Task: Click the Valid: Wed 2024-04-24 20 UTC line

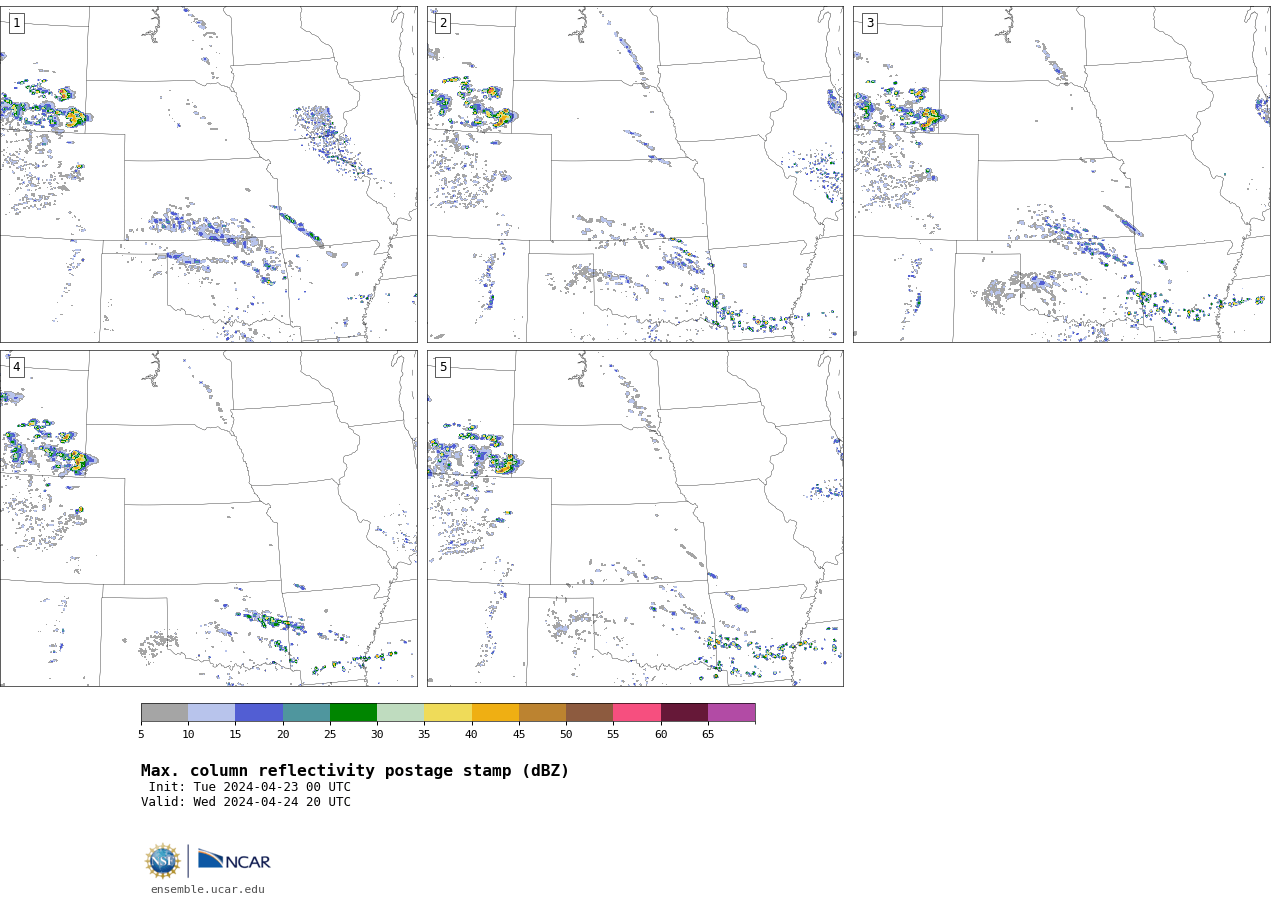Action: pyautogui.click(x=246, y=802)
